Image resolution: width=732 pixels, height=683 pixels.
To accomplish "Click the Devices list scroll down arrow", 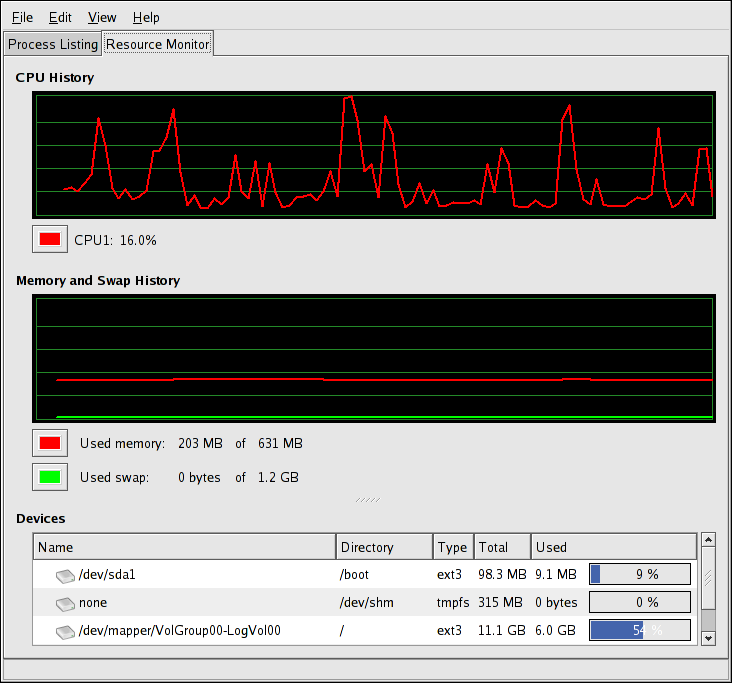I will pyautogui.click(x=708, y=637).
